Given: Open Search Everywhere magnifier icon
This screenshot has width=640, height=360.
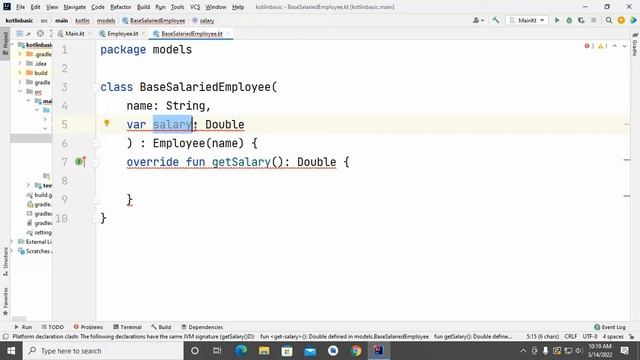Looking at the screenshot, I should point(609,20).
